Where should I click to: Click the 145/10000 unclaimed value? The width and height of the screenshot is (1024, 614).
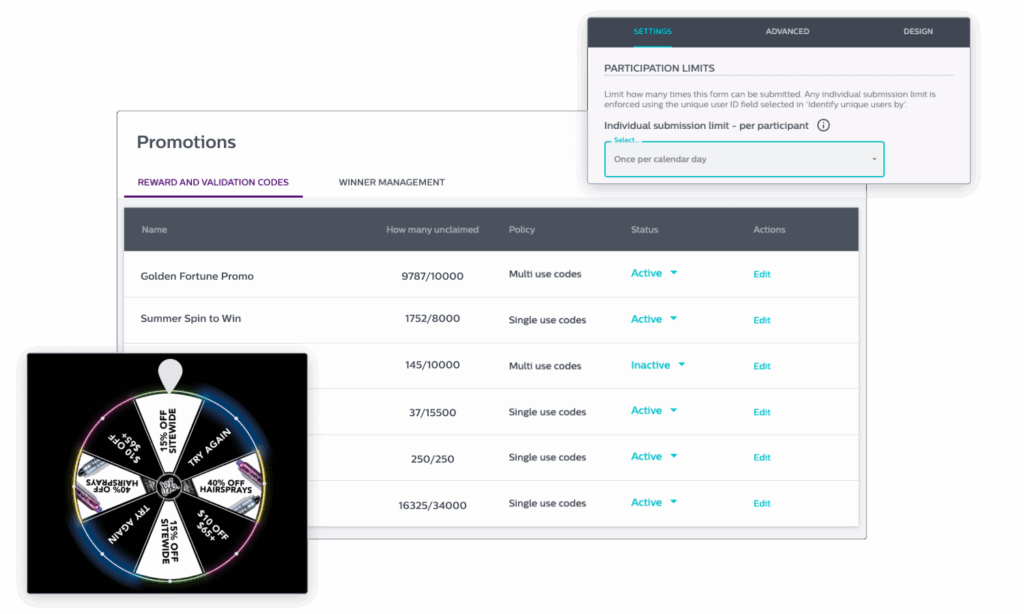pyautogui.click(x=432, y=365)
